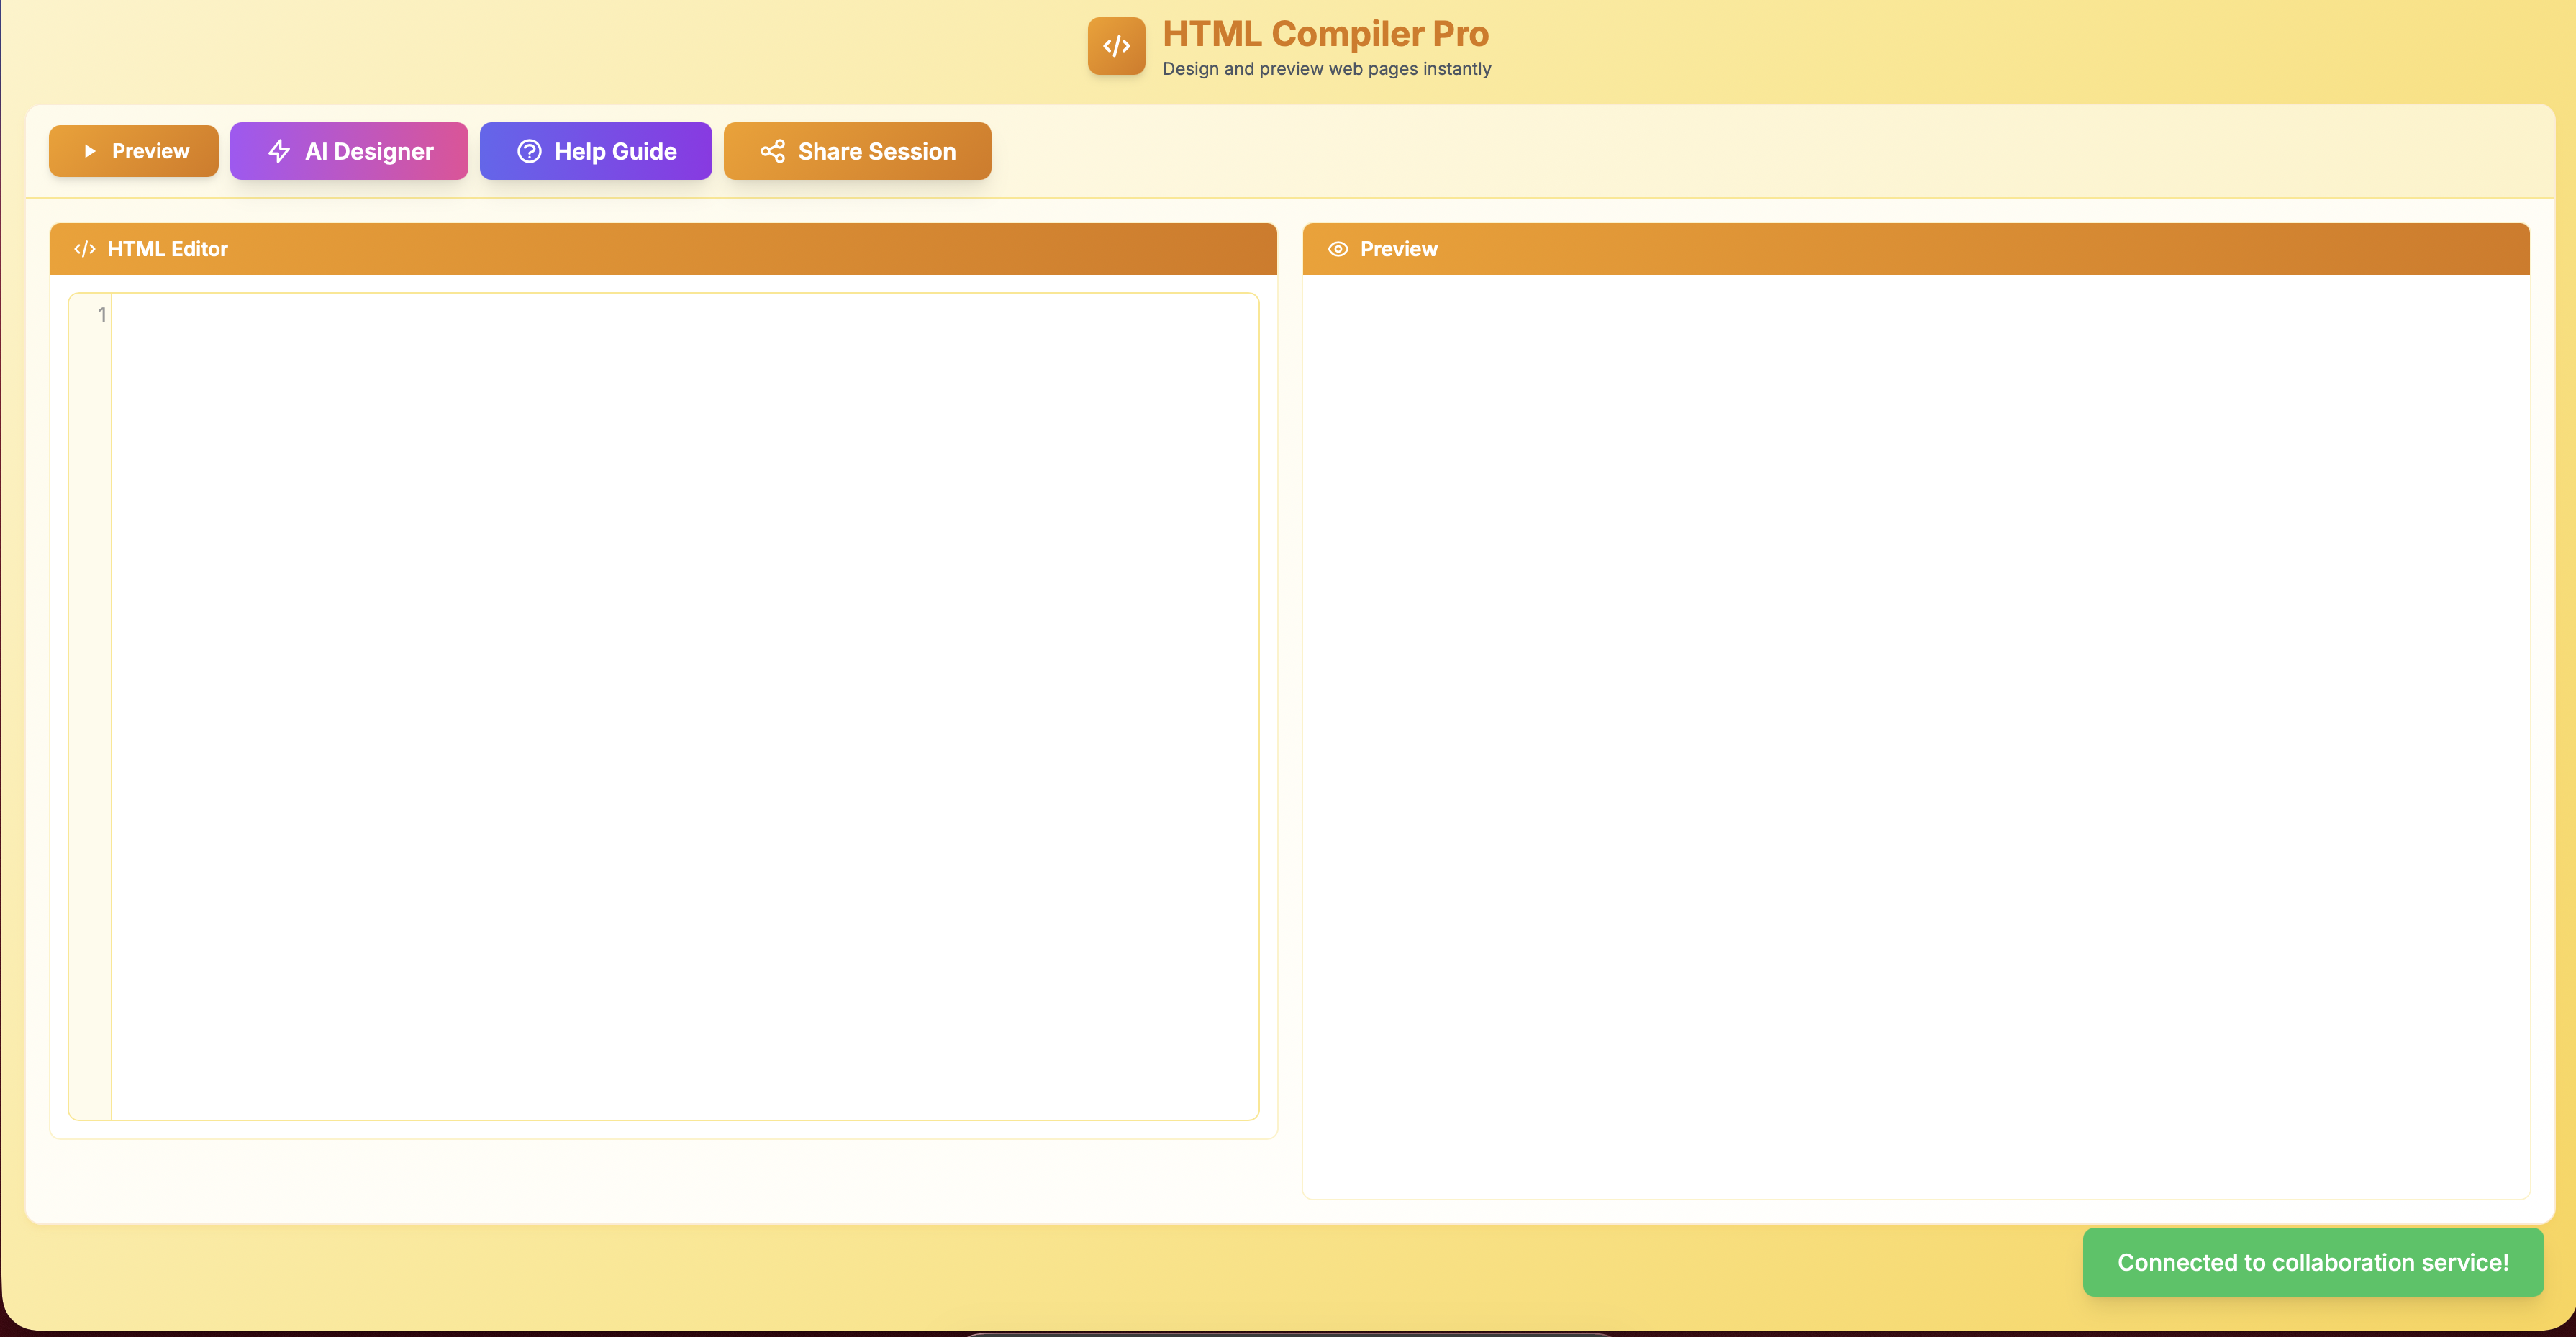Select line number 1 in the gutter

[x=101, y=315]
